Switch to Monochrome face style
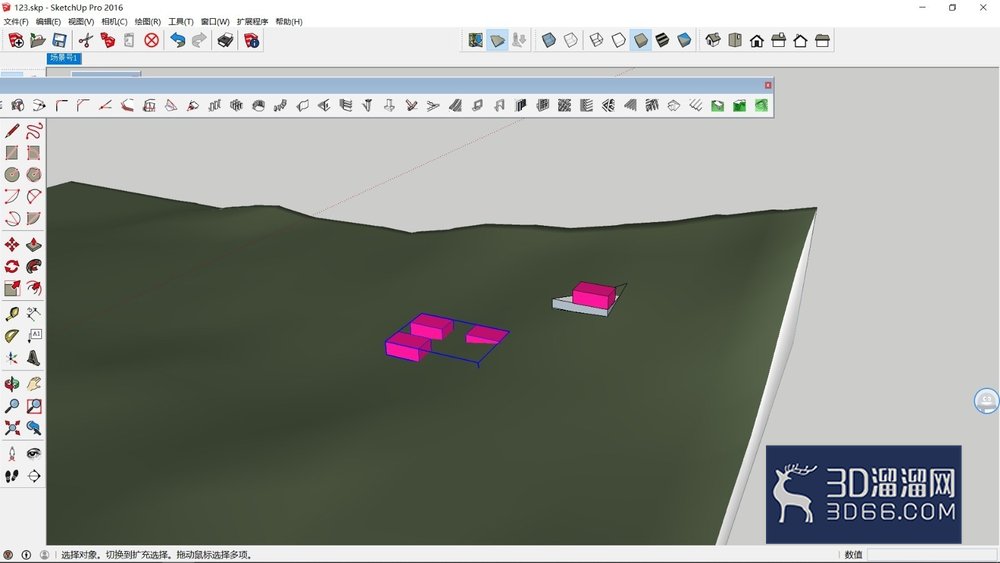This screenshot has height=563, width=1000. click(684, 40)
